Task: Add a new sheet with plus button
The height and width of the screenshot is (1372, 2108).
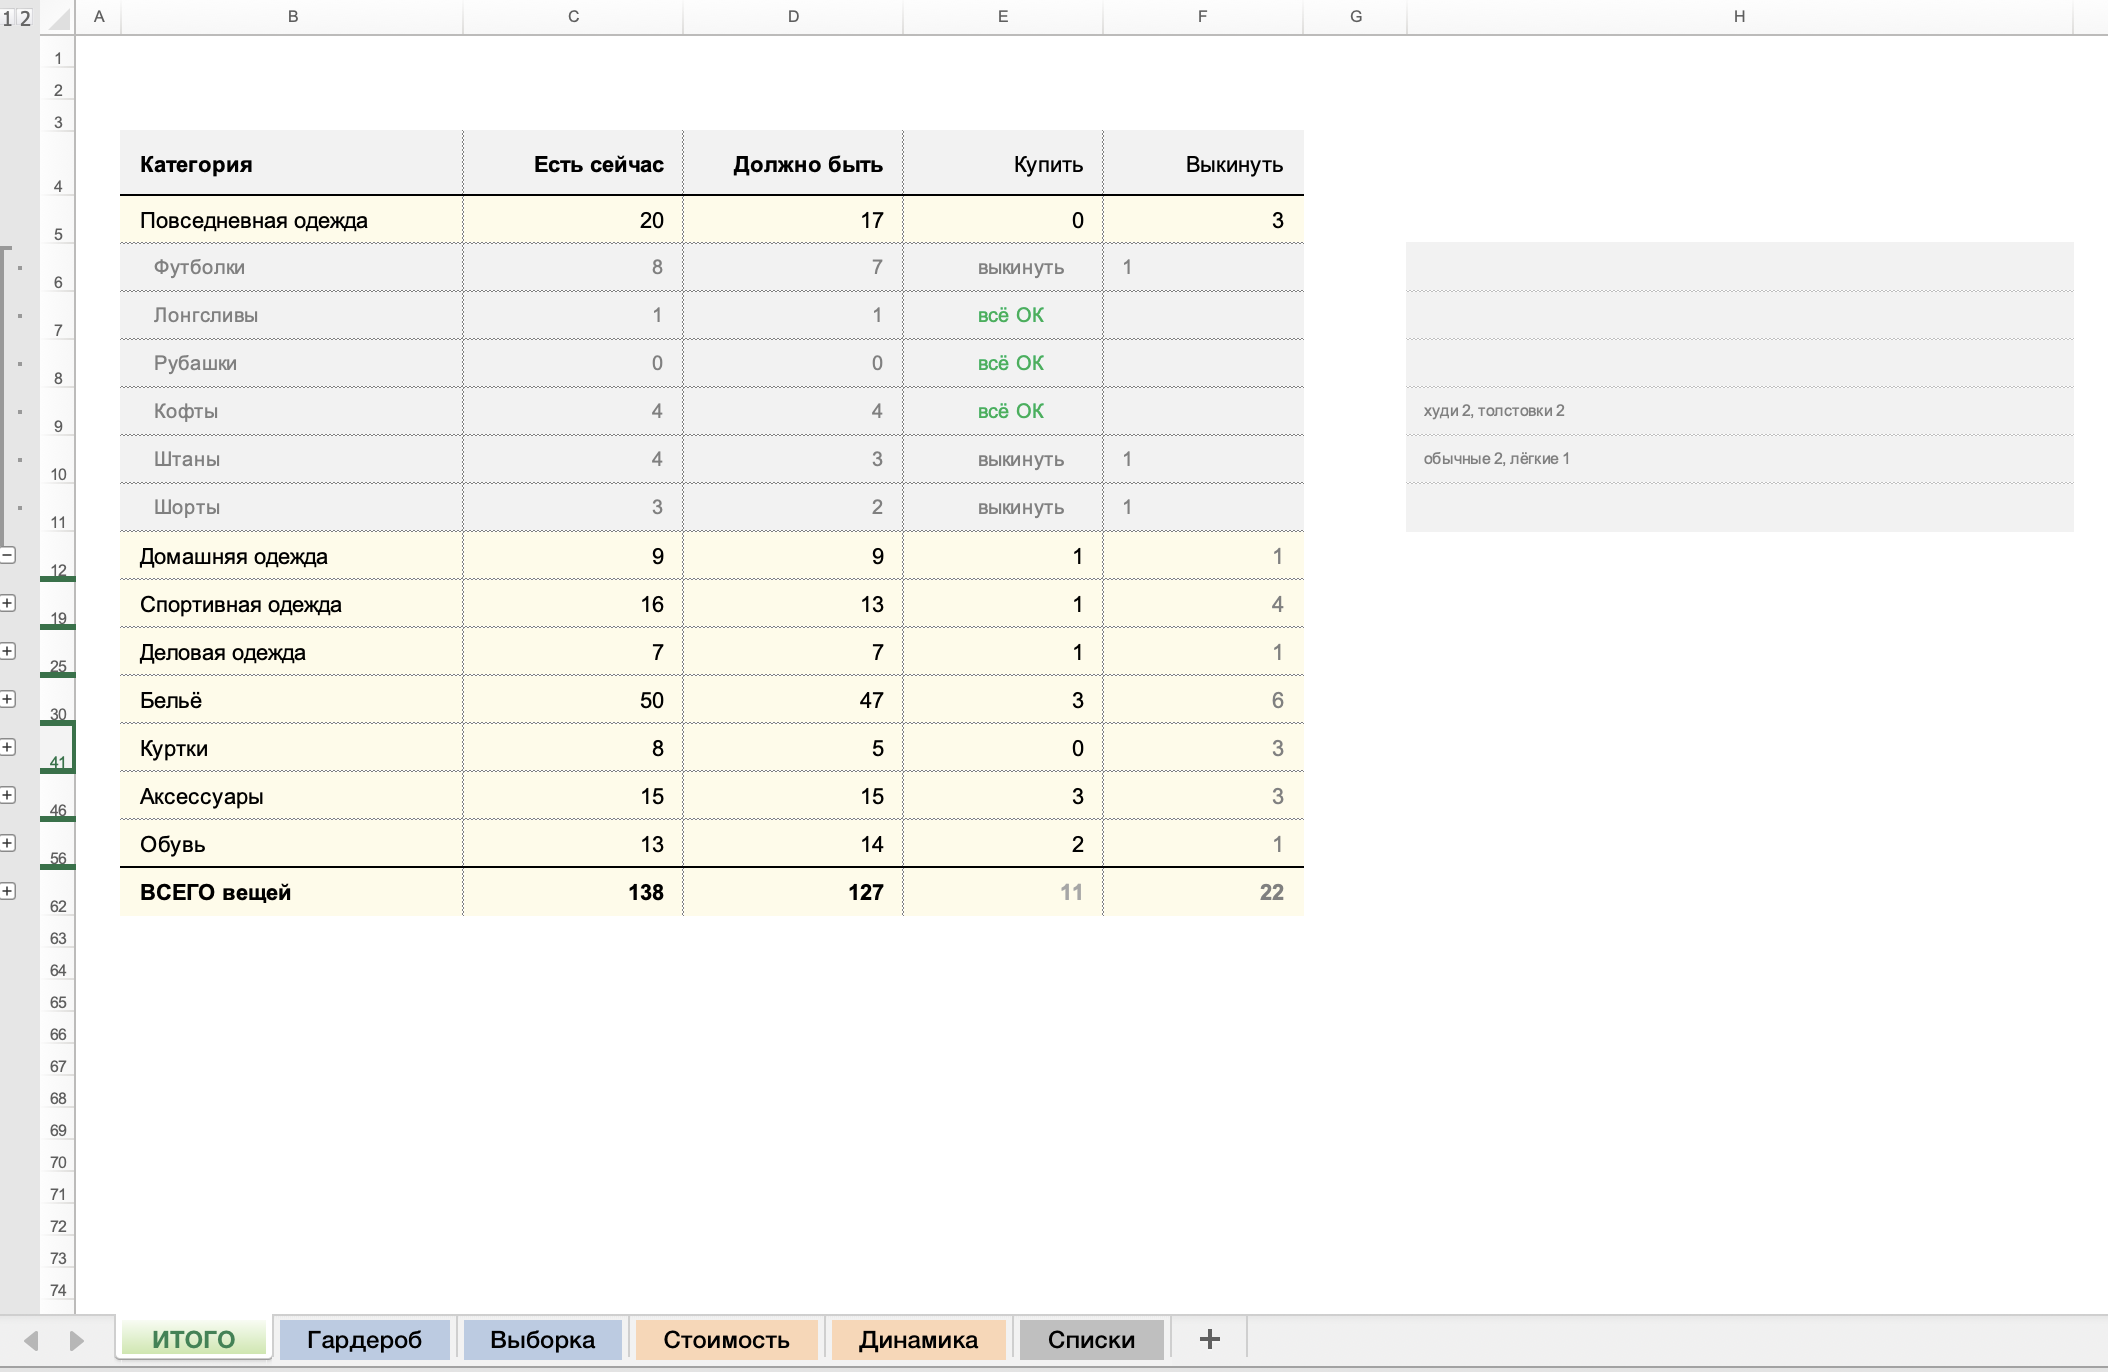Action: coord(1209,1339)
